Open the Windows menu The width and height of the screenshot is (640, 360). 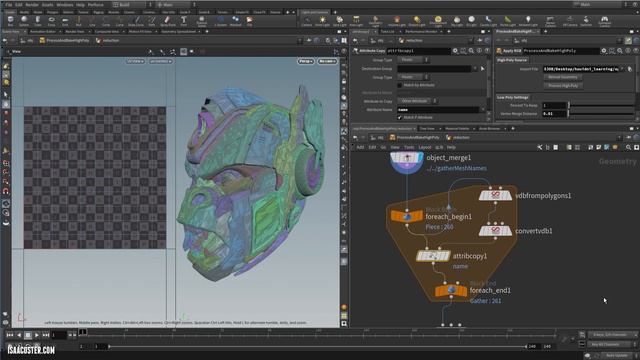click(x=65, y=4)
